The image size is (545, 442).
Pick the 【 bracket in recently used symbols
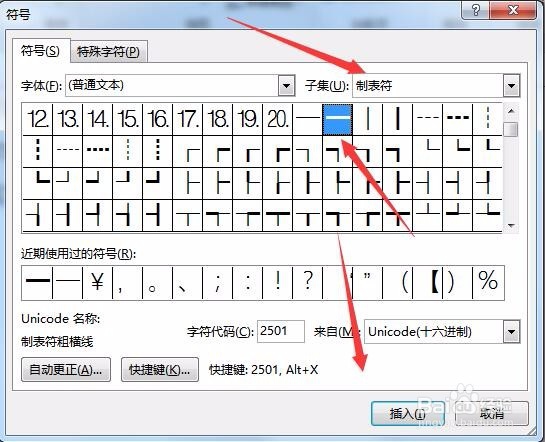point(428,282)
